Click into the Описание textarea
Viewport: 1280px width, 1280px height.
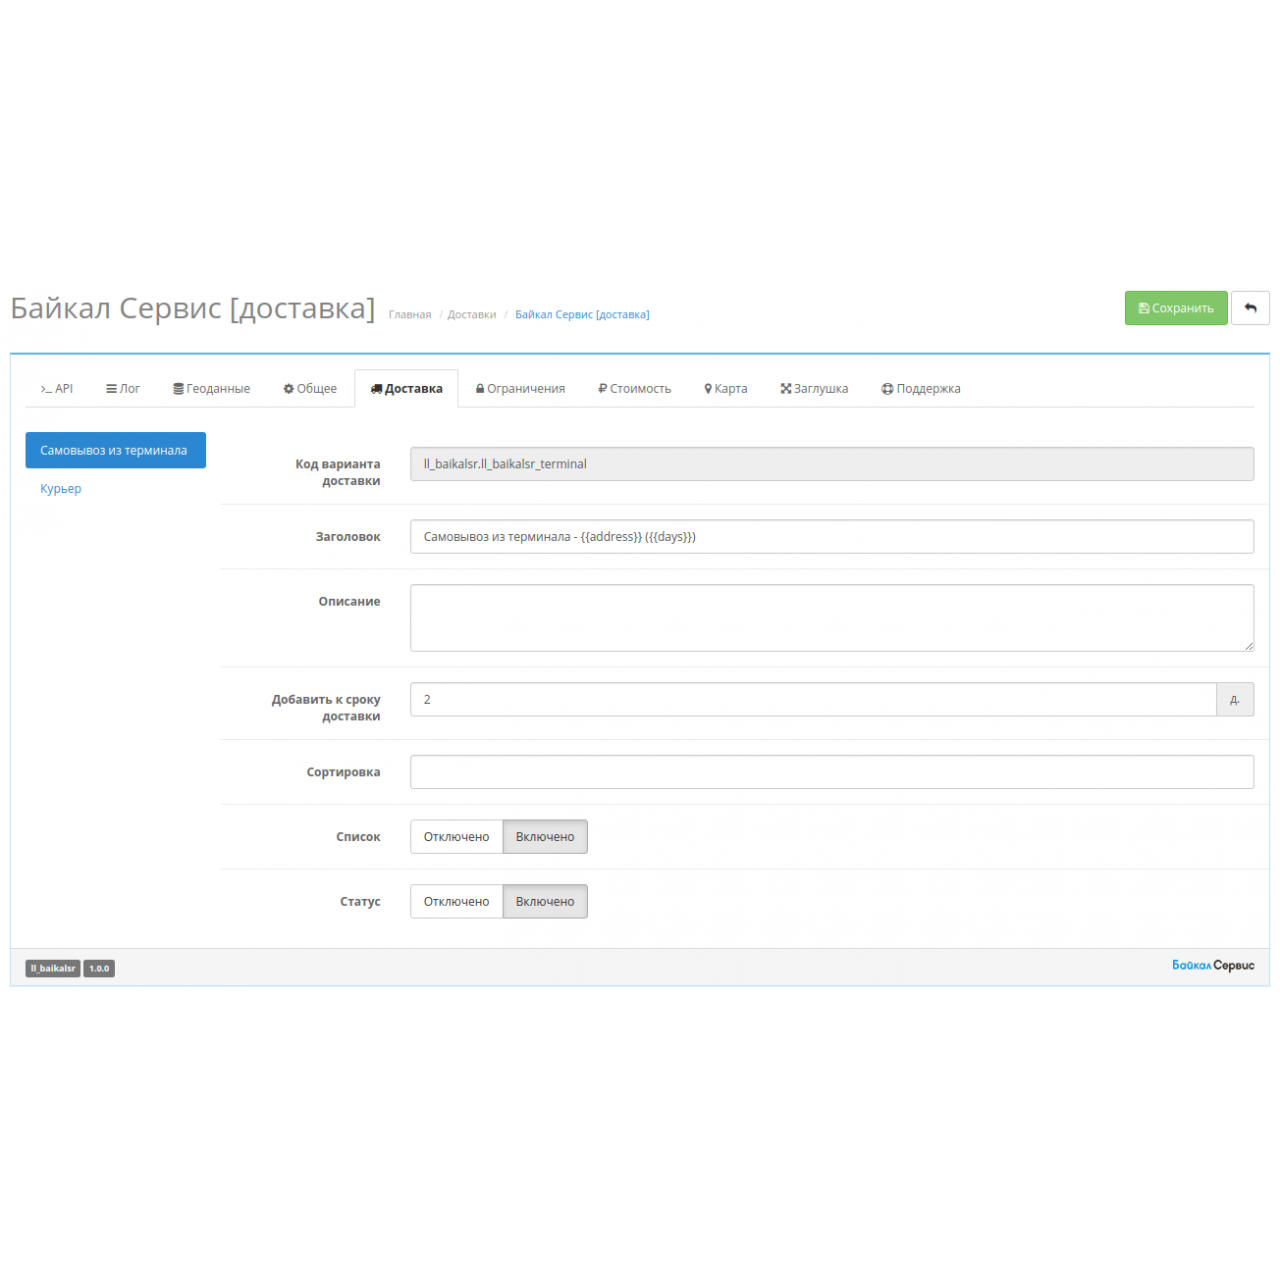832,618
